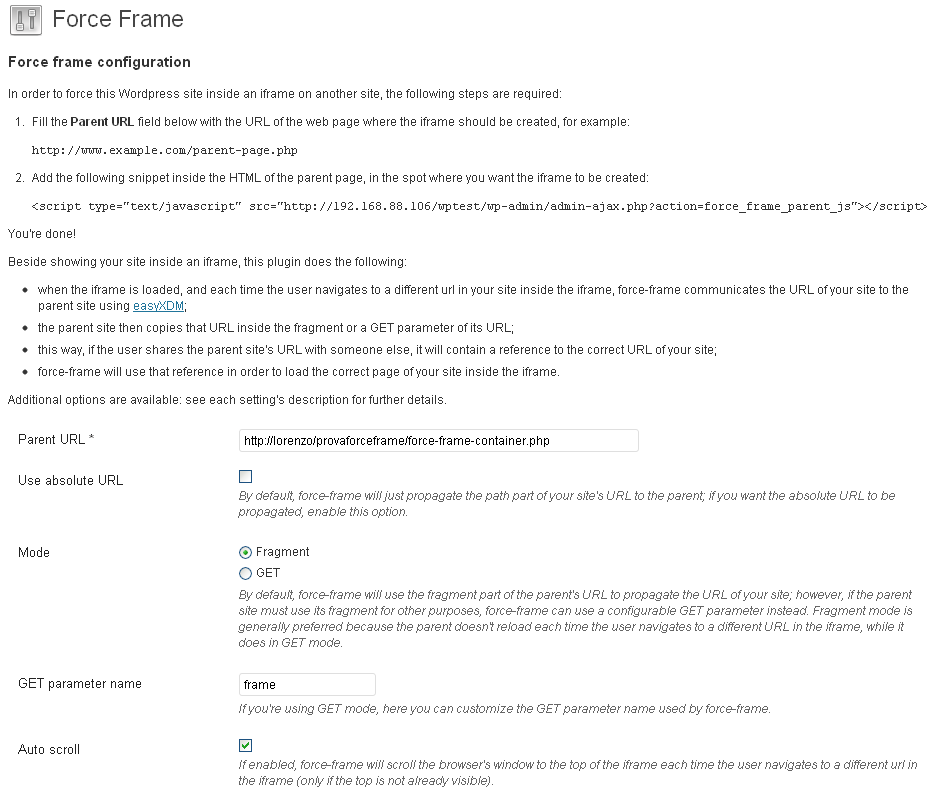Screen dimensions: 933x797
Task: Click the example parent-page.php URL text
Action: [x=164, y=151]
